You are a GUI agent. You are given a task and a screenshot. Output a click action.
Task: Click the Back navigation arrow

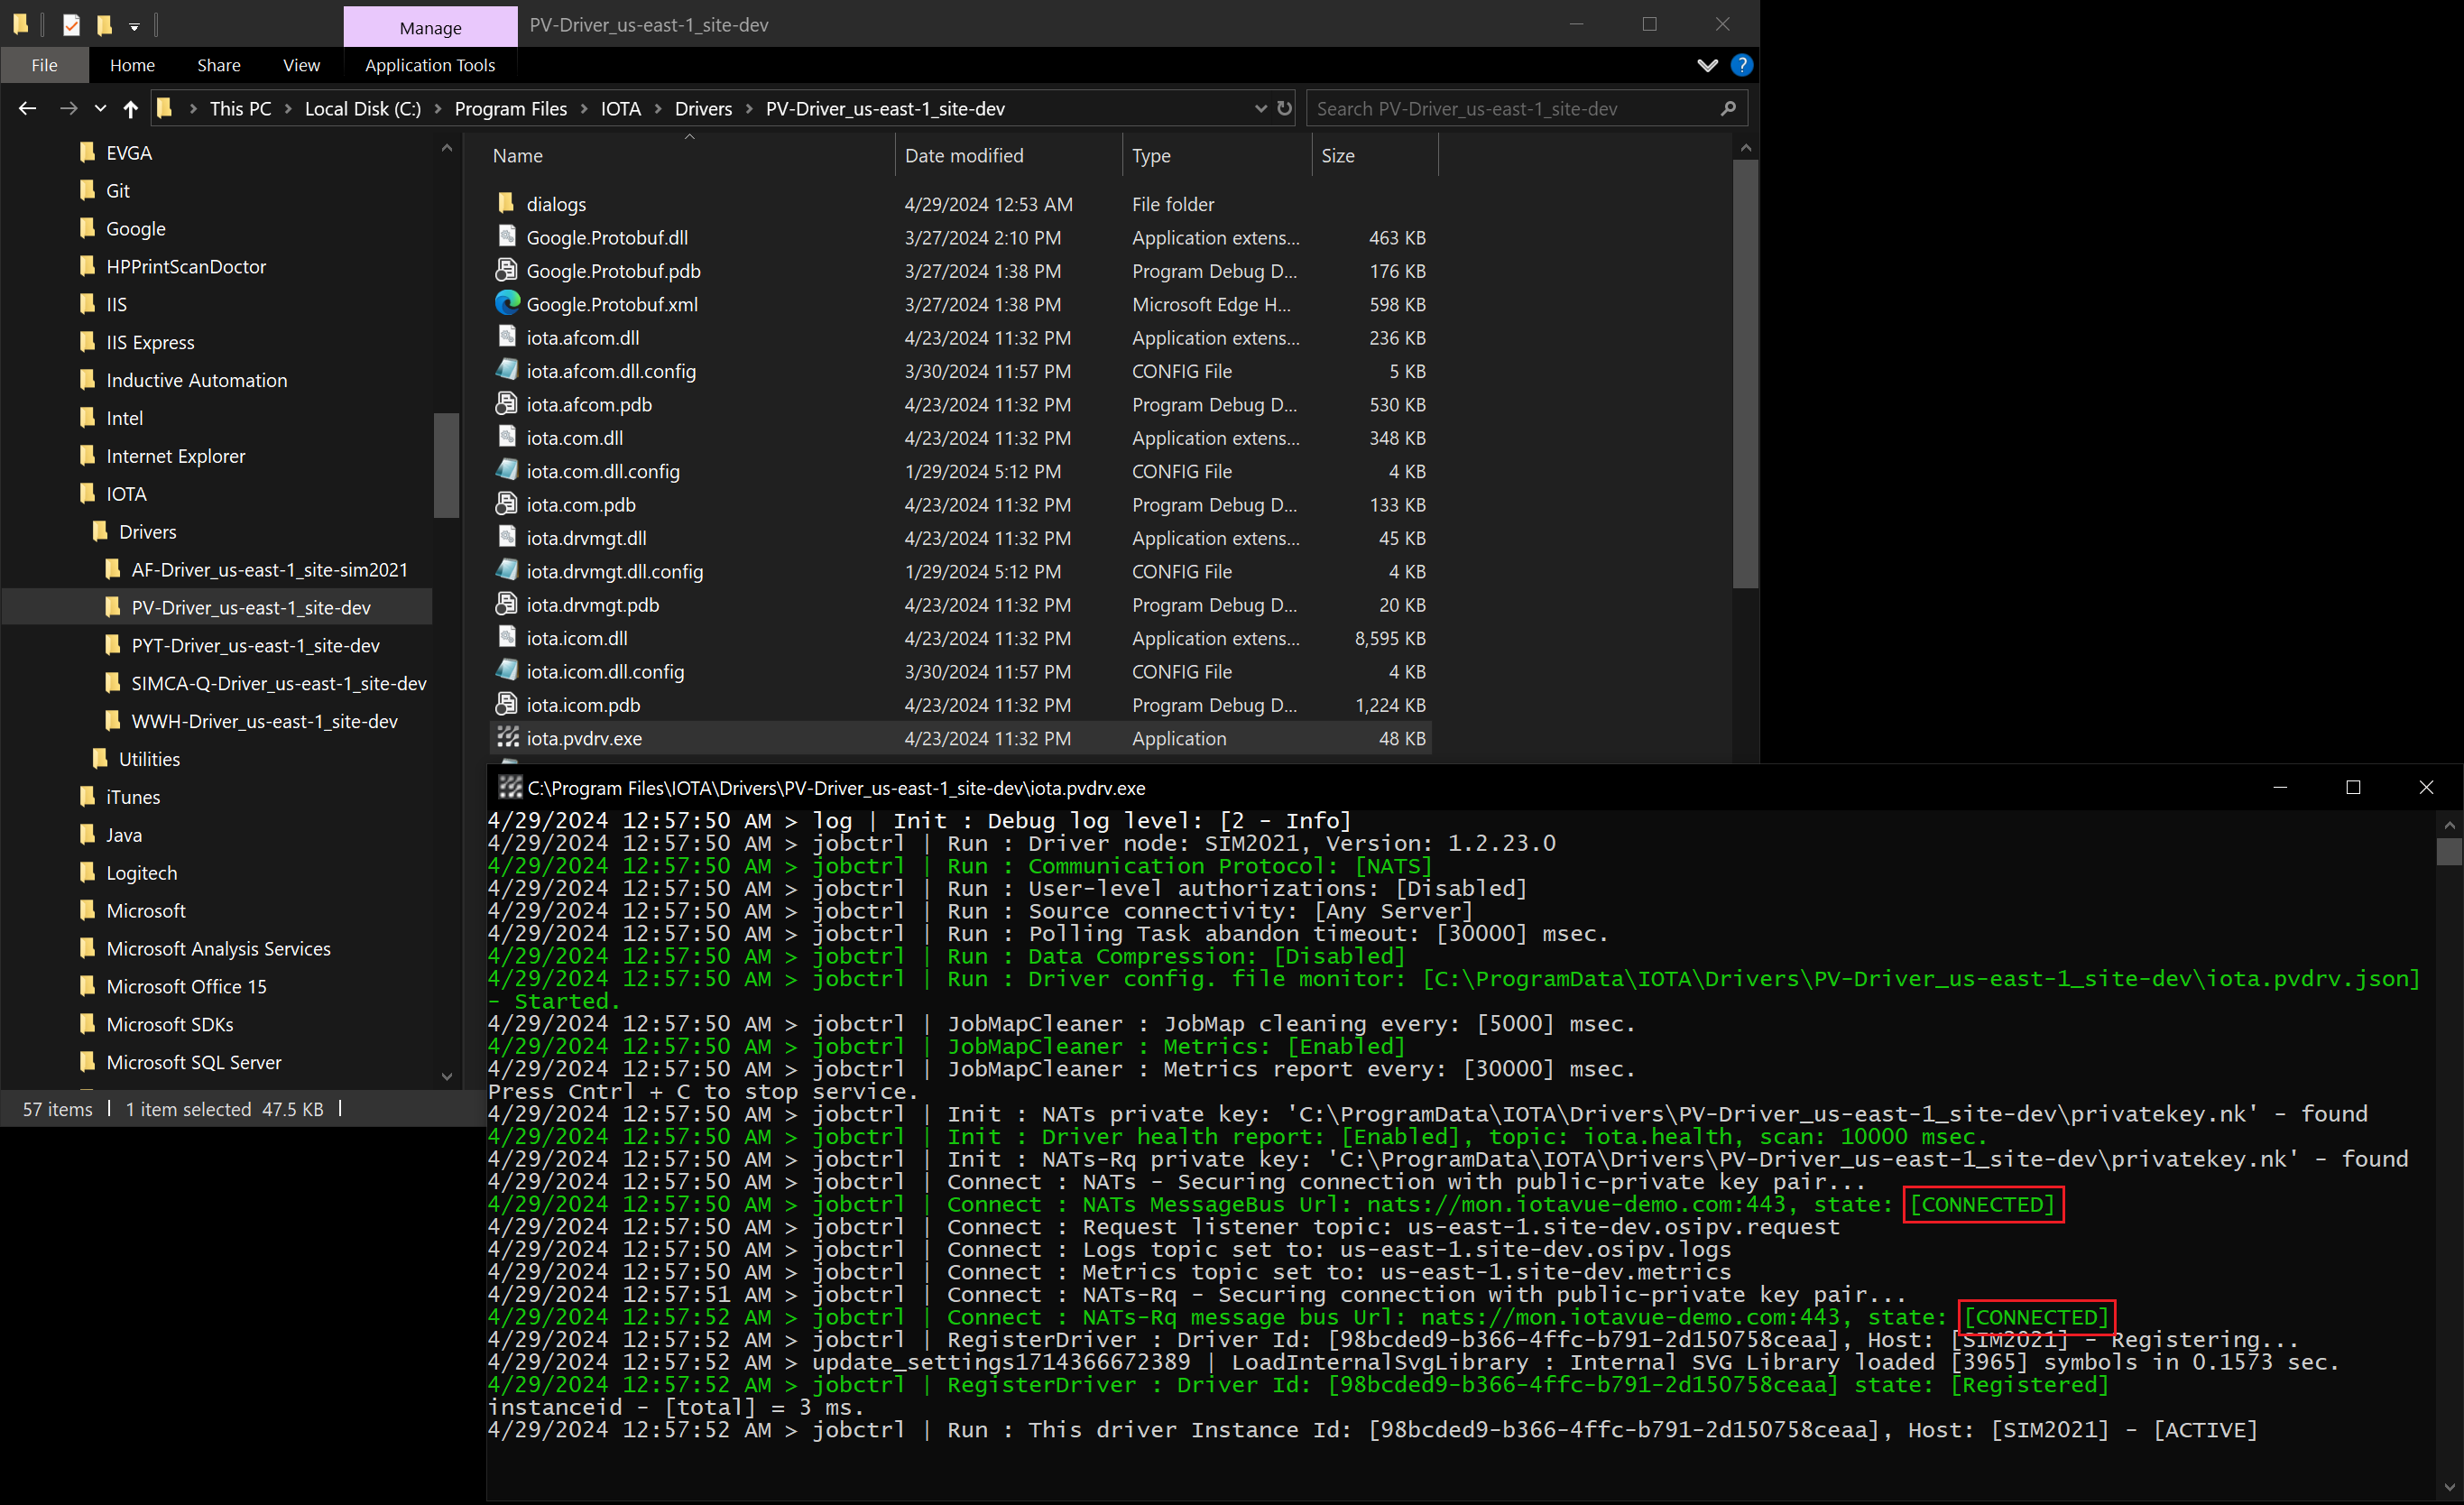click(x=27, y=108)
